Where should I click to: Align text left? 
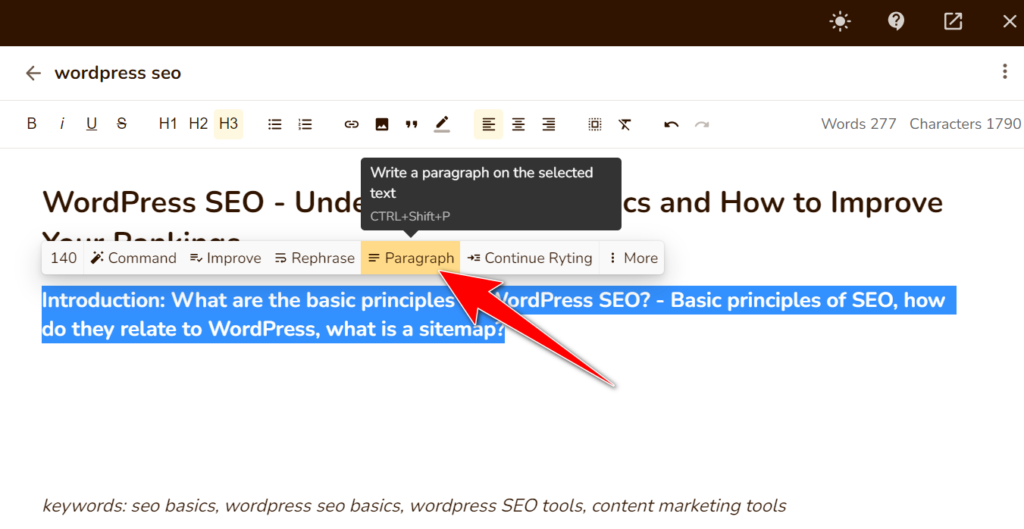click(488, 124)
